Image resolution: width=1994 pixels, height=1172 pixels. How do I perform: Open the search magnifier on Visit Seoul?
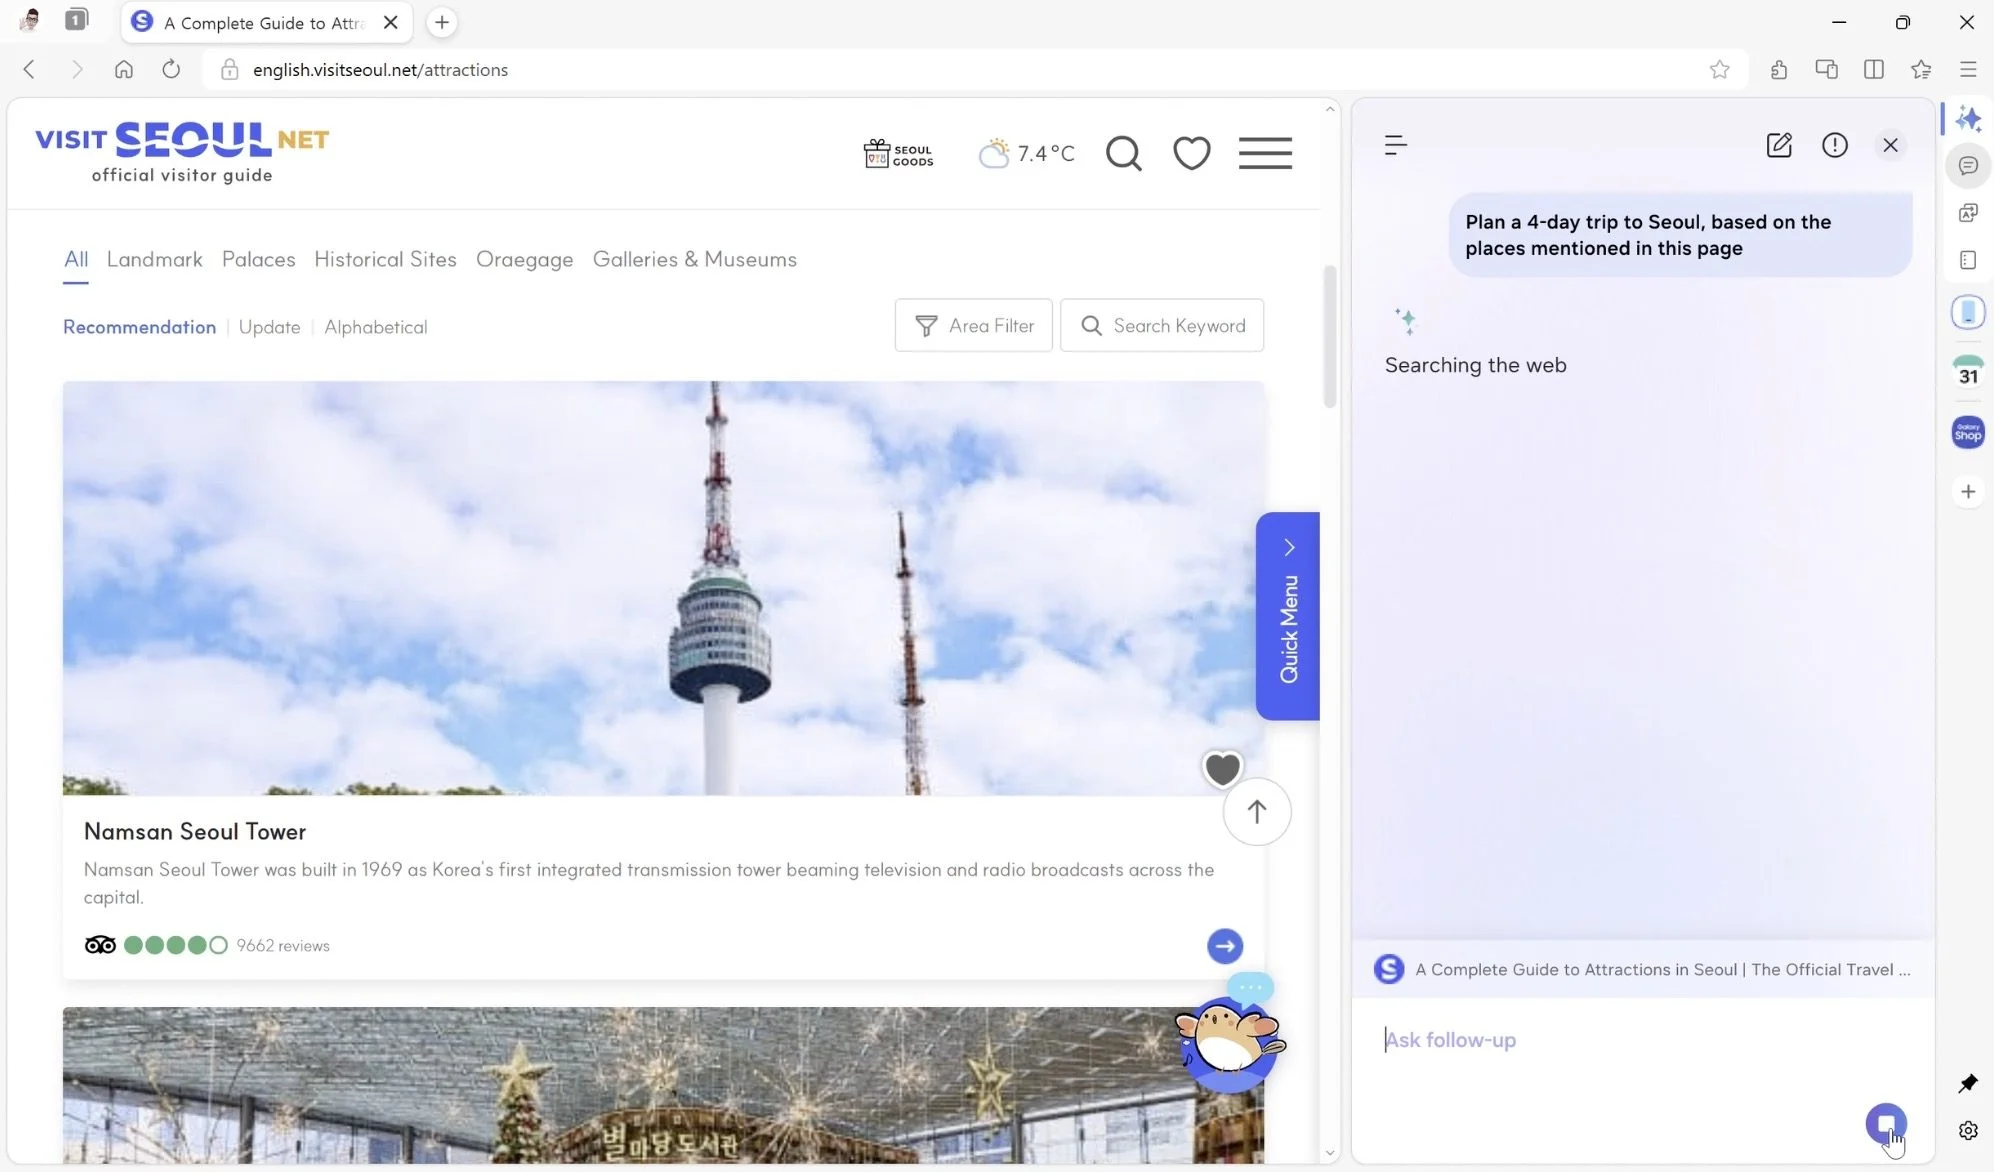pos(1124,153)
